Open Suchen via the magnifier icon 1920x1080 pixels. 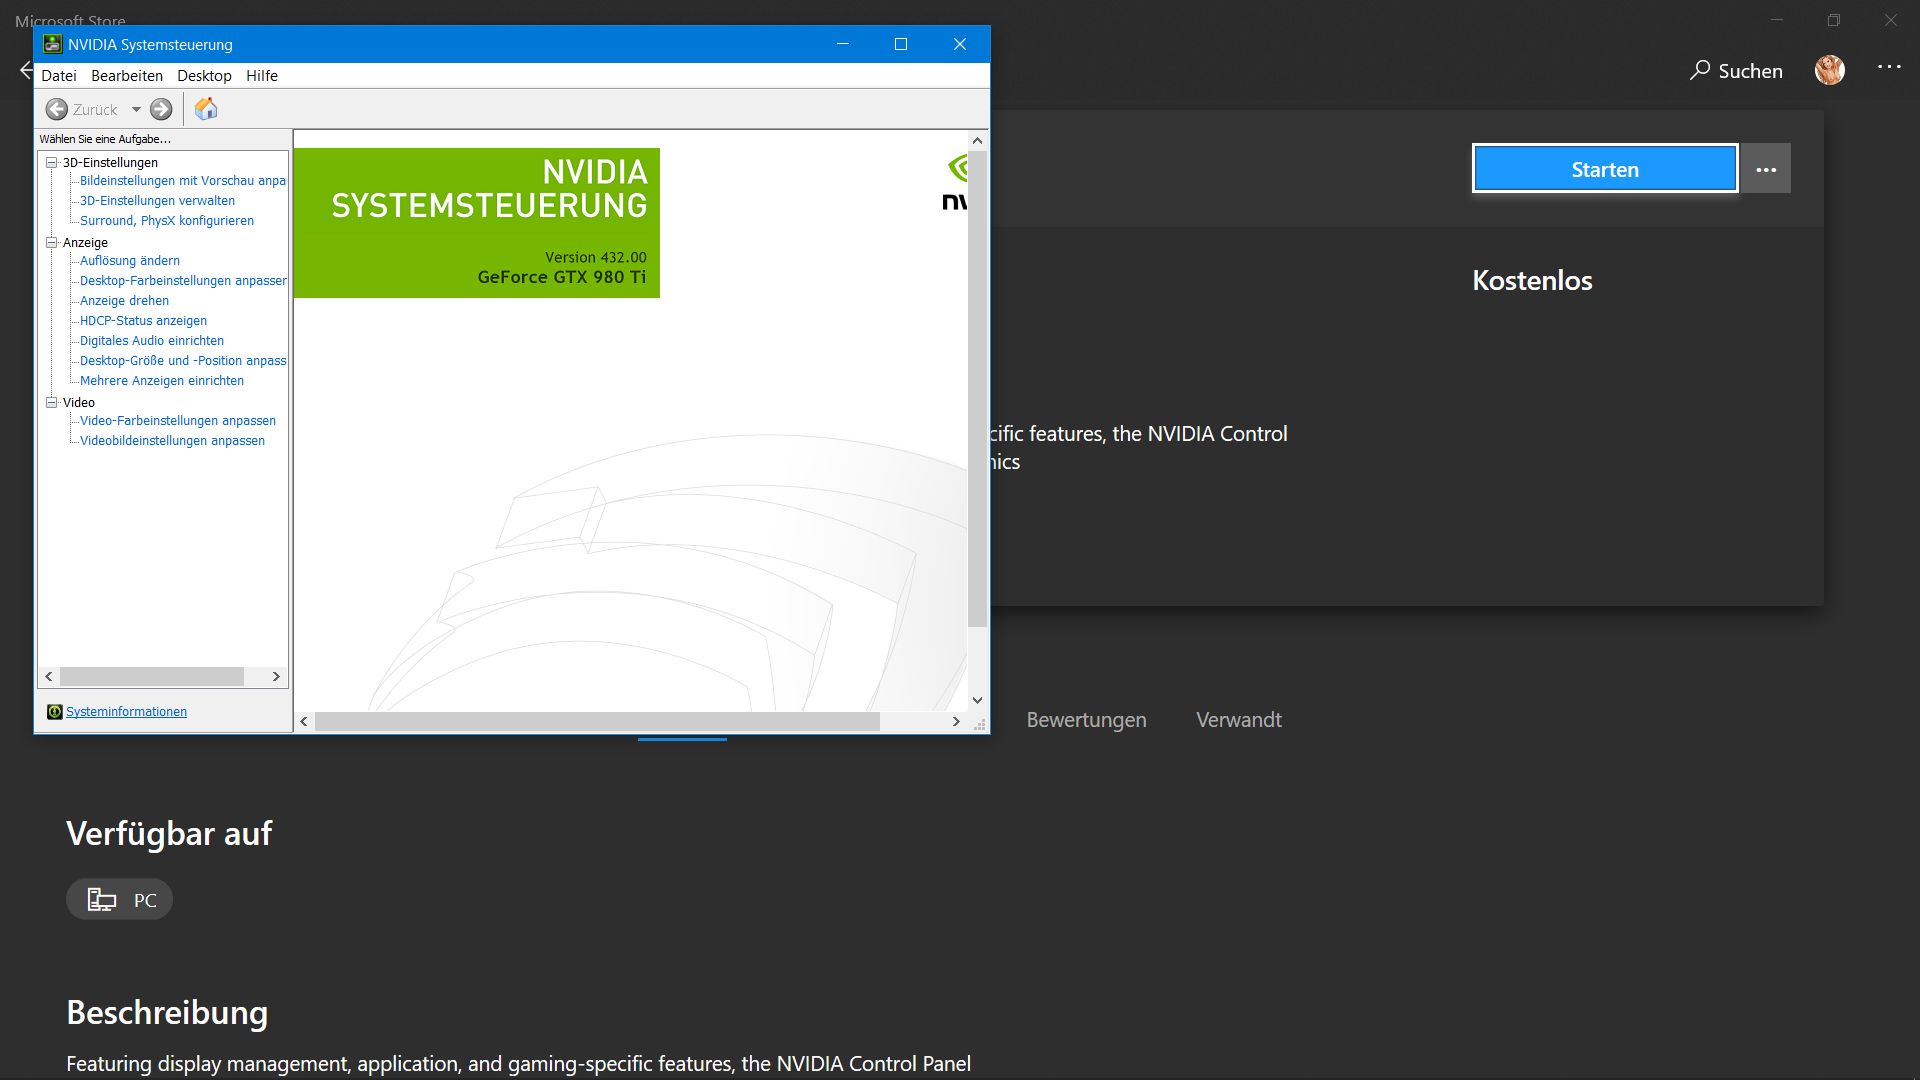[x=1700, y=70]
